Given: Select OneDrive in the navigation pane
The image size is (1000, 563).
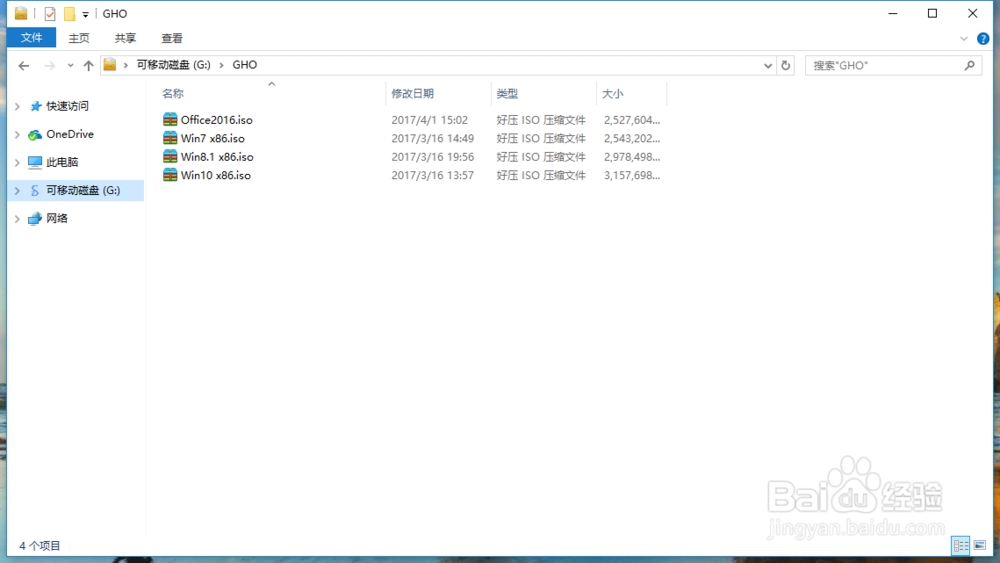Looking at the screenshot, I should point(70,135).
